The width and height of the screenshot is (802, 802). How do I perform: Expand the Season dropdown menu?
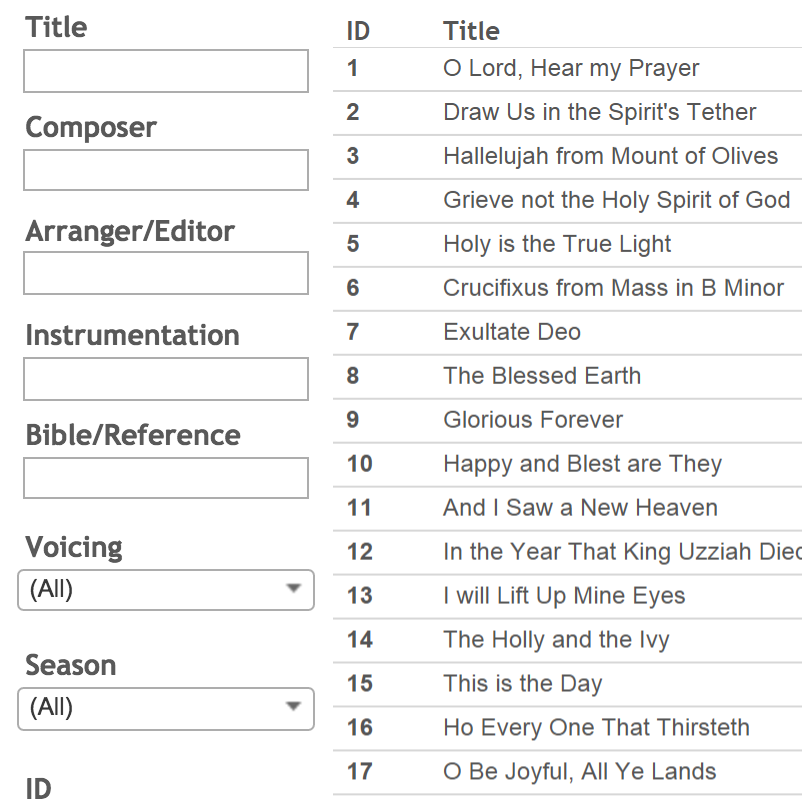(166, 708)
